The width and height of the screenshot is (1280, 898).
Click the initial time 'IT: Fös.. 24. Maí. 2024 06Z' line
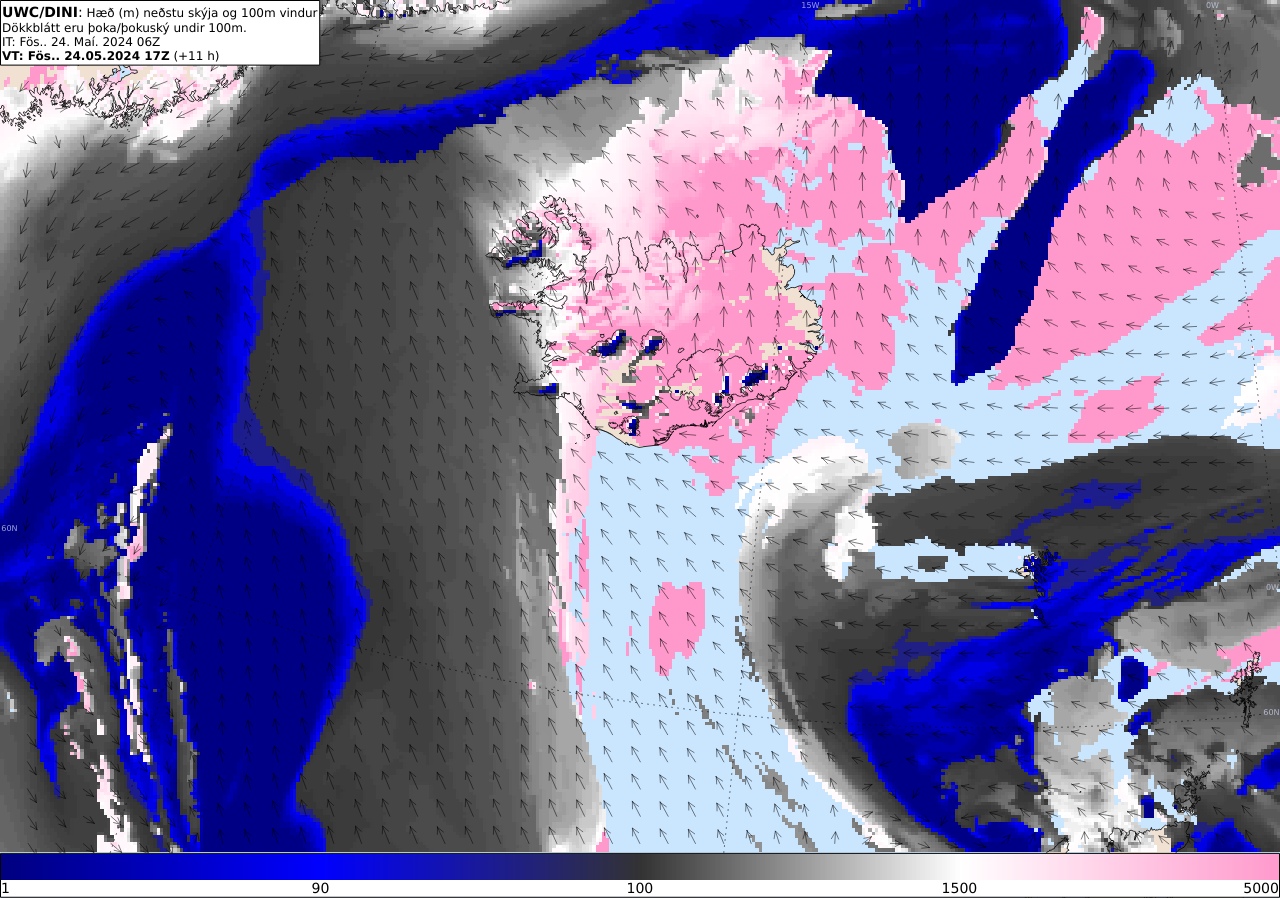pos(81,42)
